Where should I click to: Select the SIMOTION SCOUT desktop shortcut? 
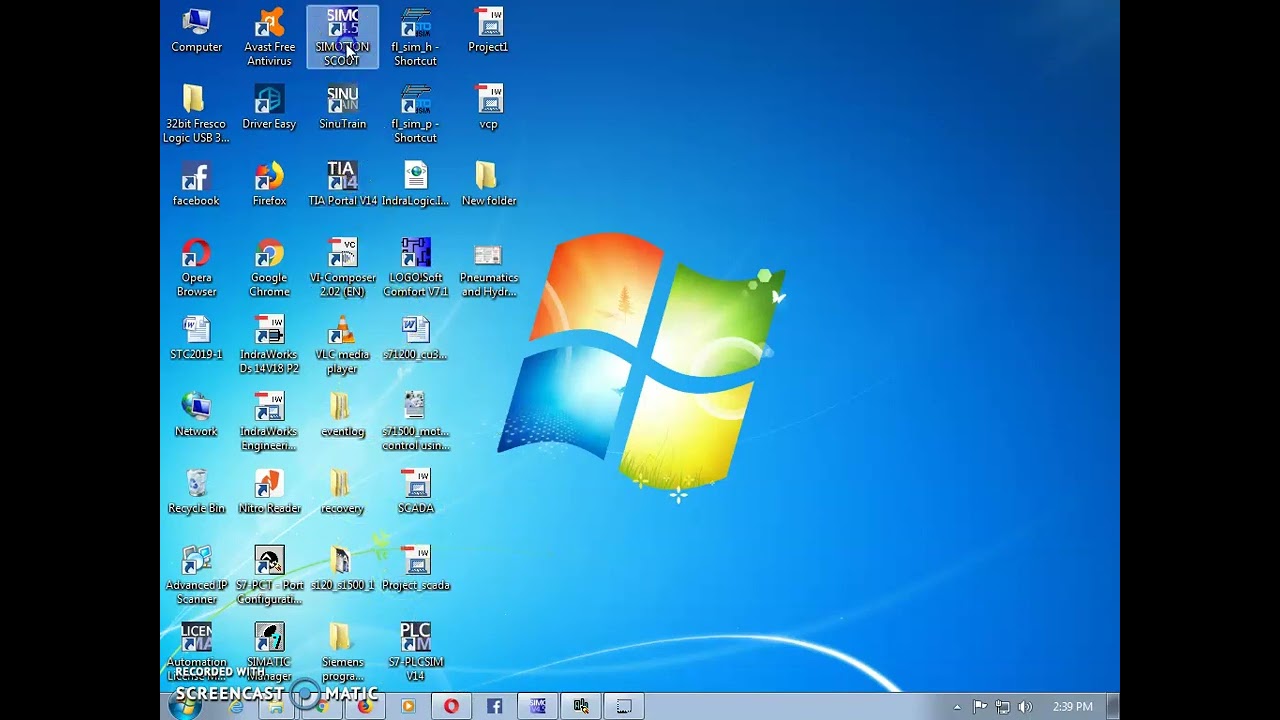pyautogui.click(x=342, y=37)
